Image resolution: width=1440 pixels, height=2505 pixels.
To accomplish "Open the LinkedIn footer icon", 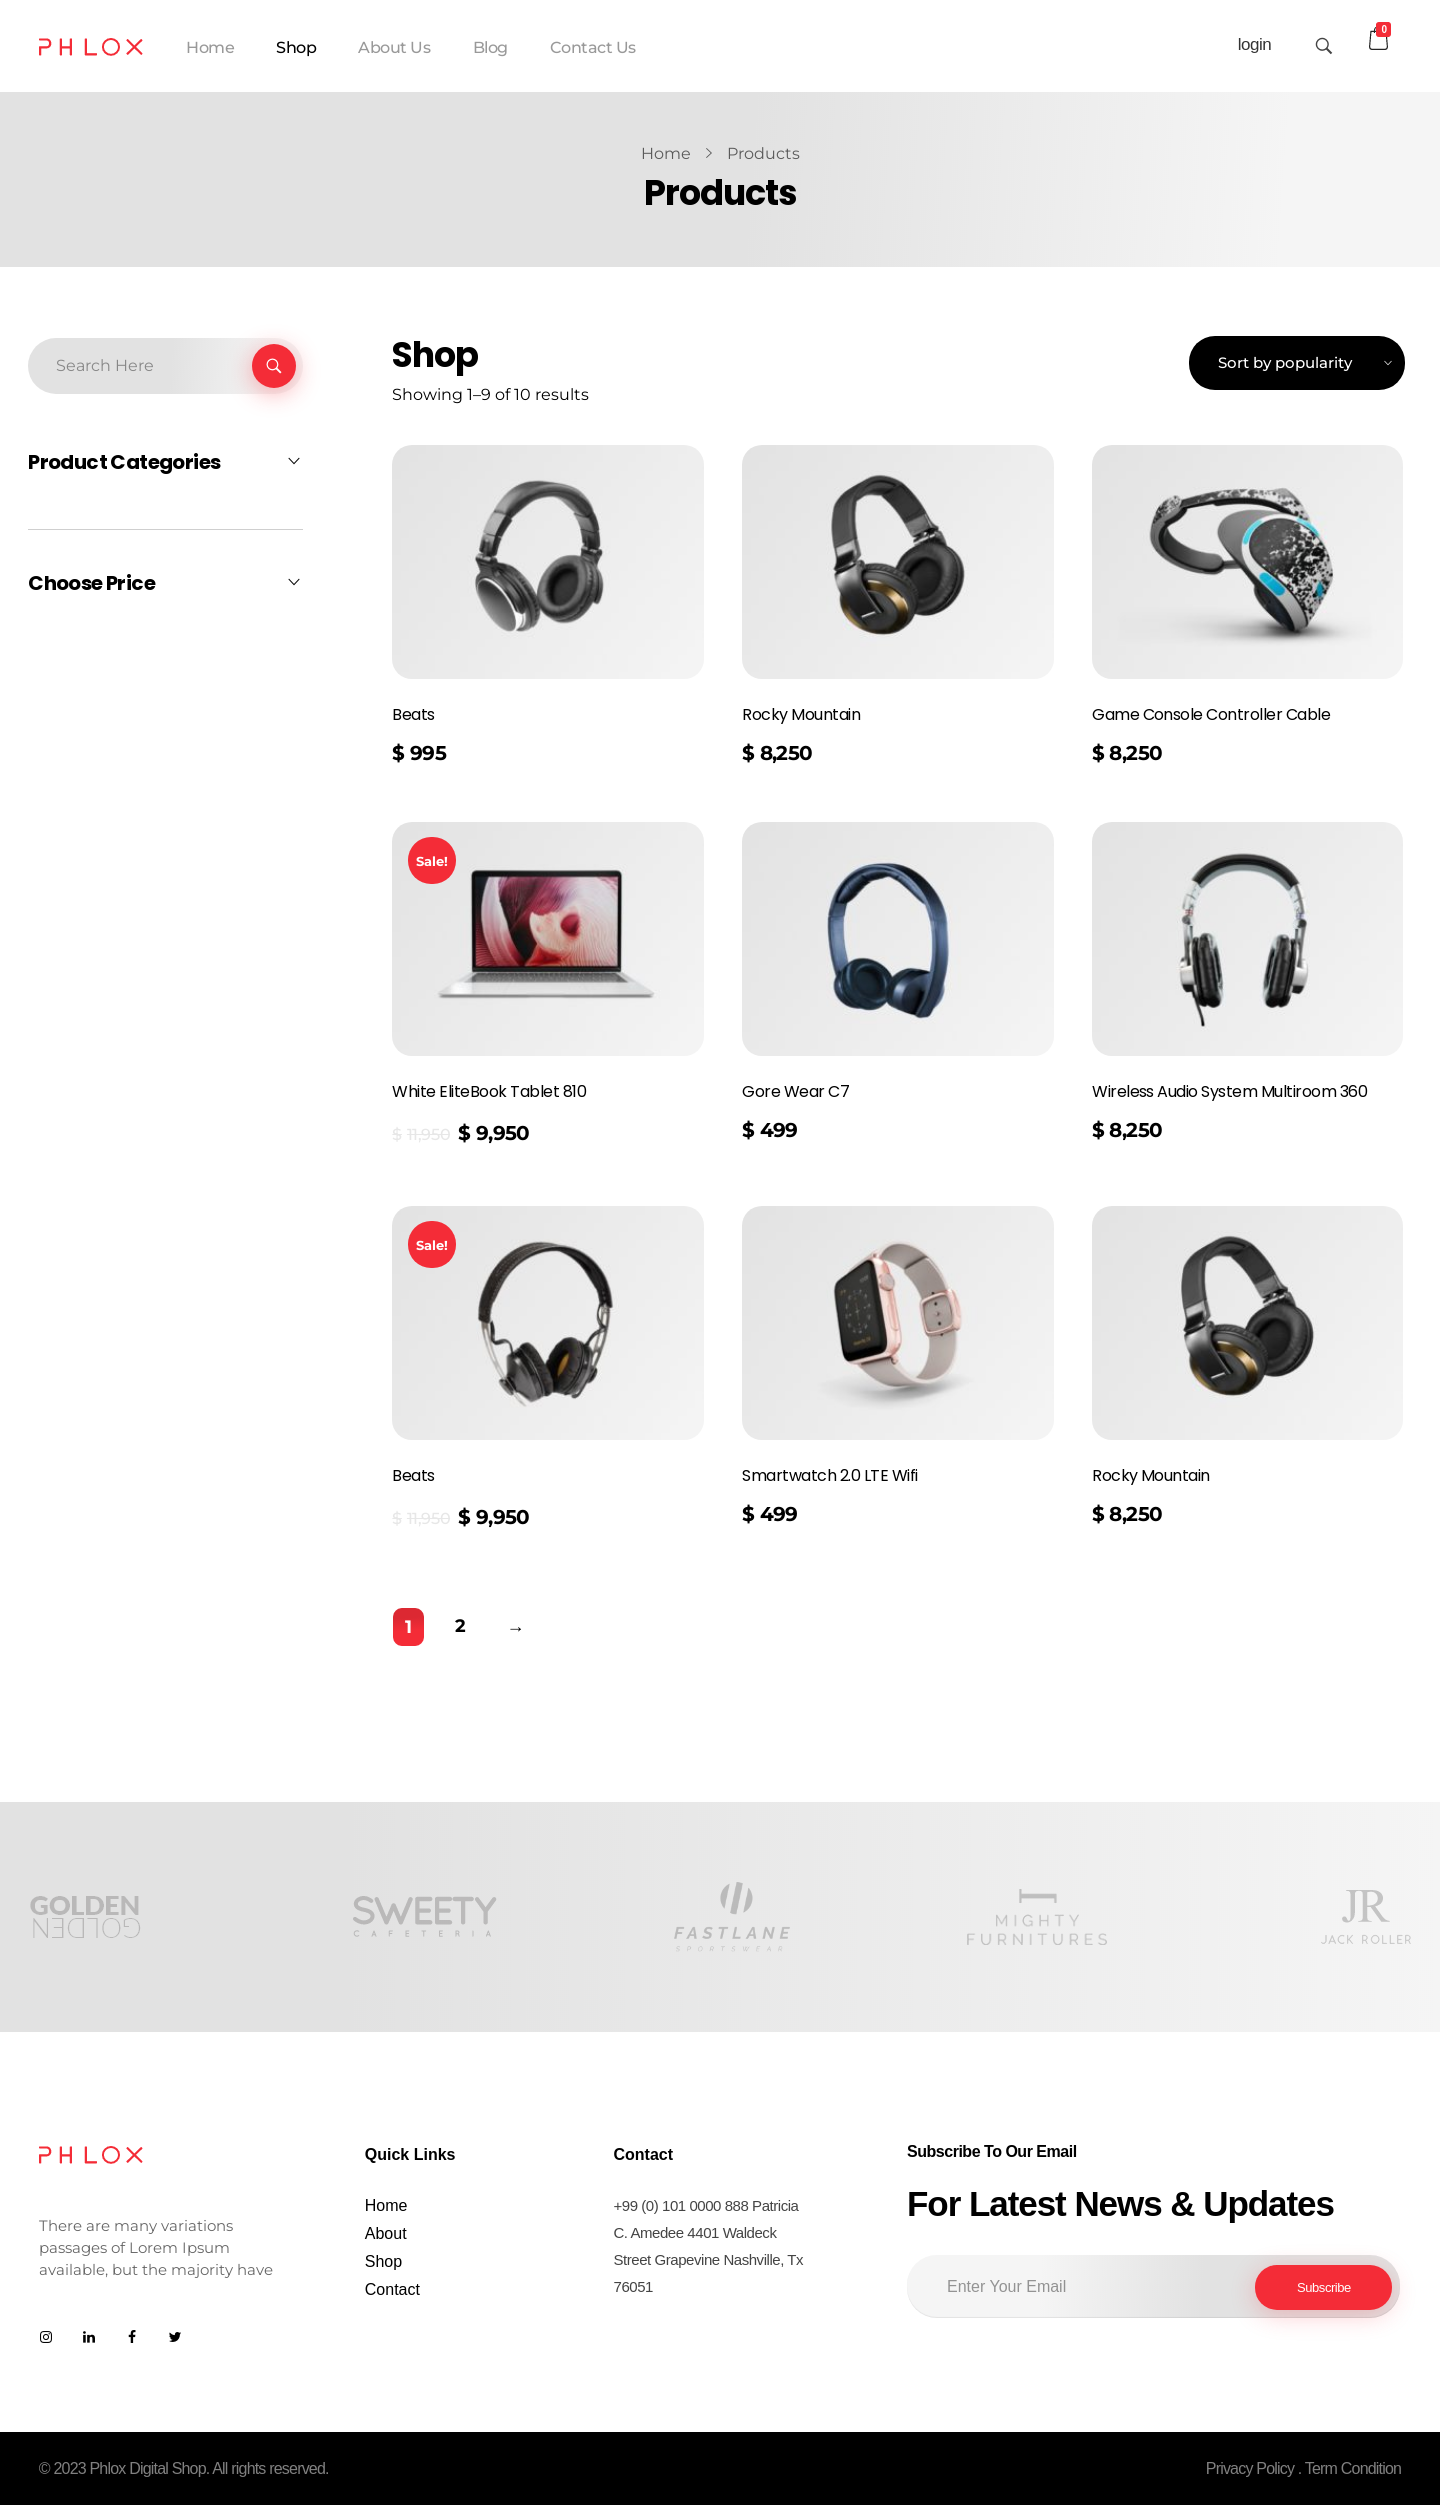I will pyautogui.click(x=89, y=2337).
